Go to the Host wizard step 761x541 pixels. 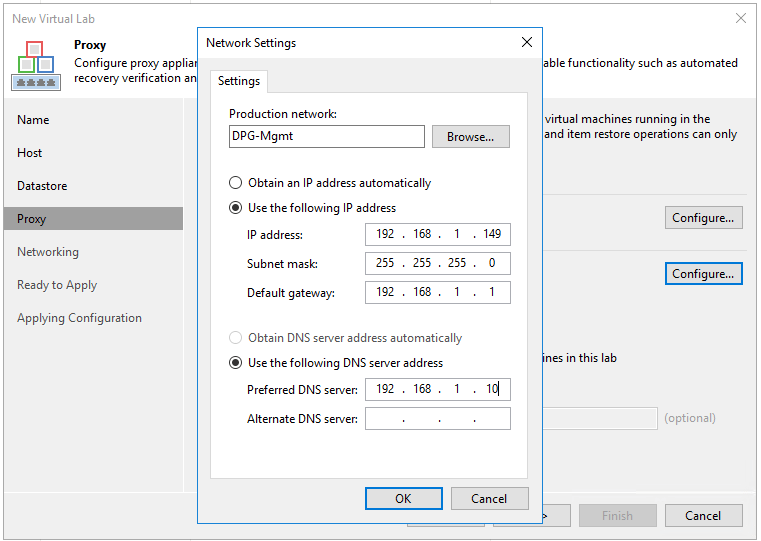click(x=30, y=153)
